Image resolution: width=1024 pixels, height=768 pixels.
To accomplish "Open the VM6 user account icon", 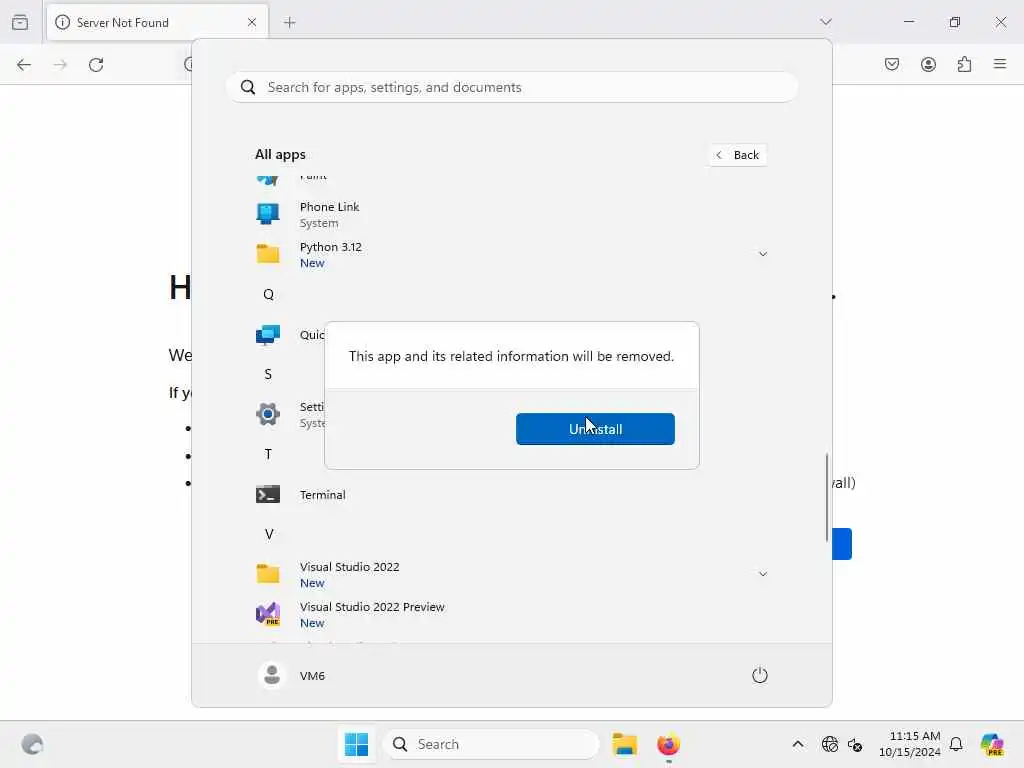I will pos(272,675).
